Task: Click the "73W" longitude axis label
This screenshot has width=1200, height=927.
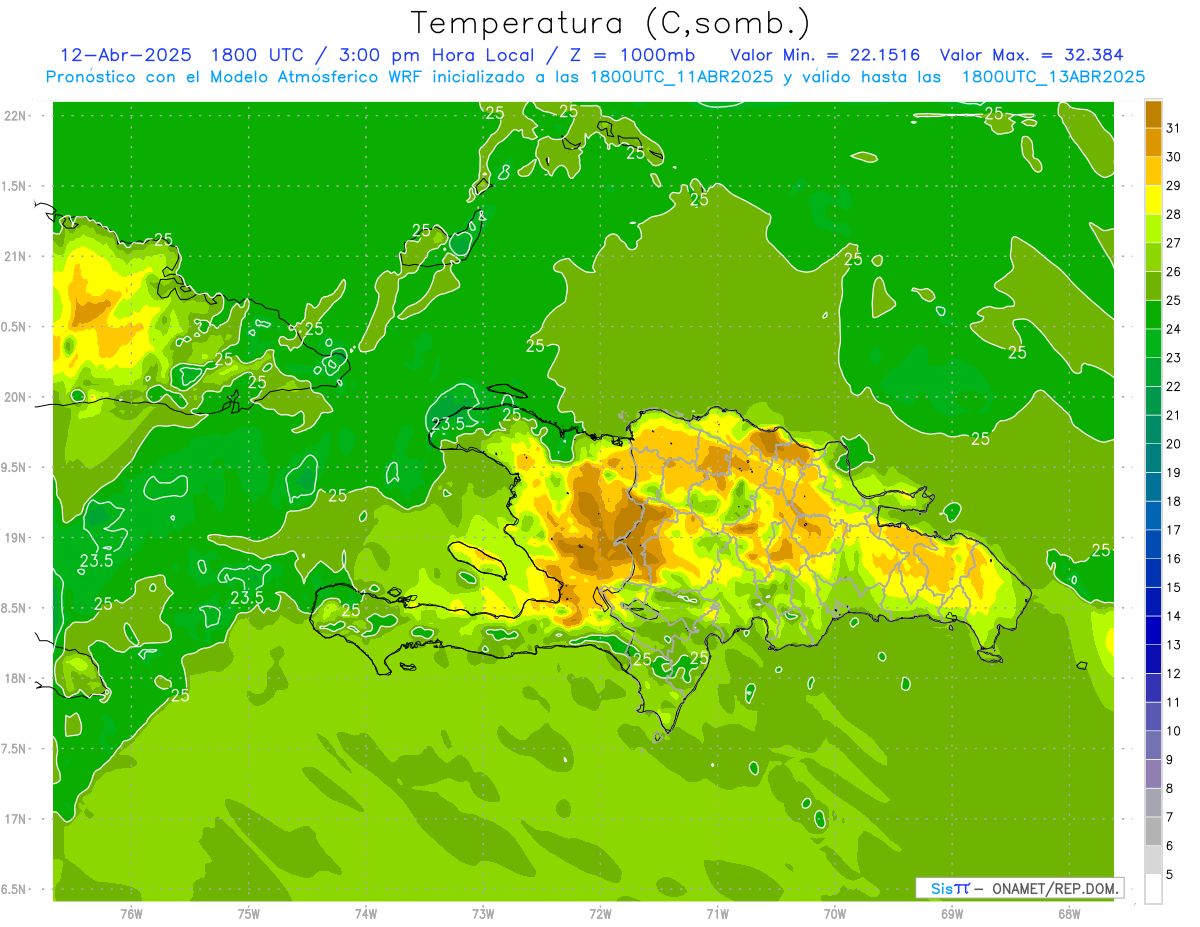Action: (483, 914)
